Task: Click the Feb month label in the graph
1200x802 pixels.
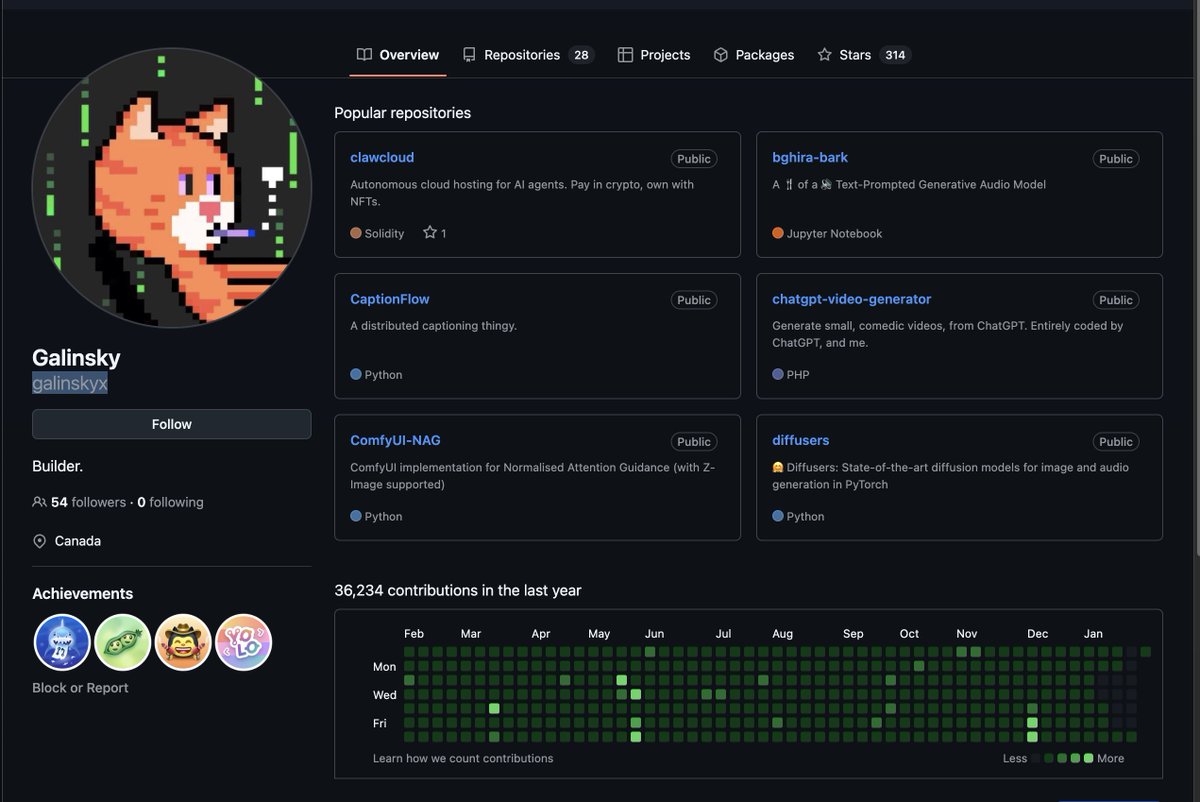Action: pyautogui.click(x=414, y=633)
